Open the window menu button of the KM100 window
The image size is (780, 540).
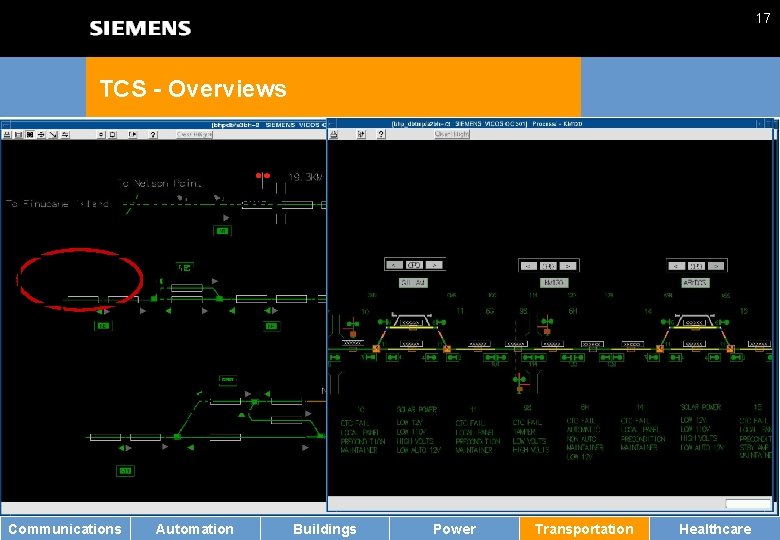(x=332, y=123)
